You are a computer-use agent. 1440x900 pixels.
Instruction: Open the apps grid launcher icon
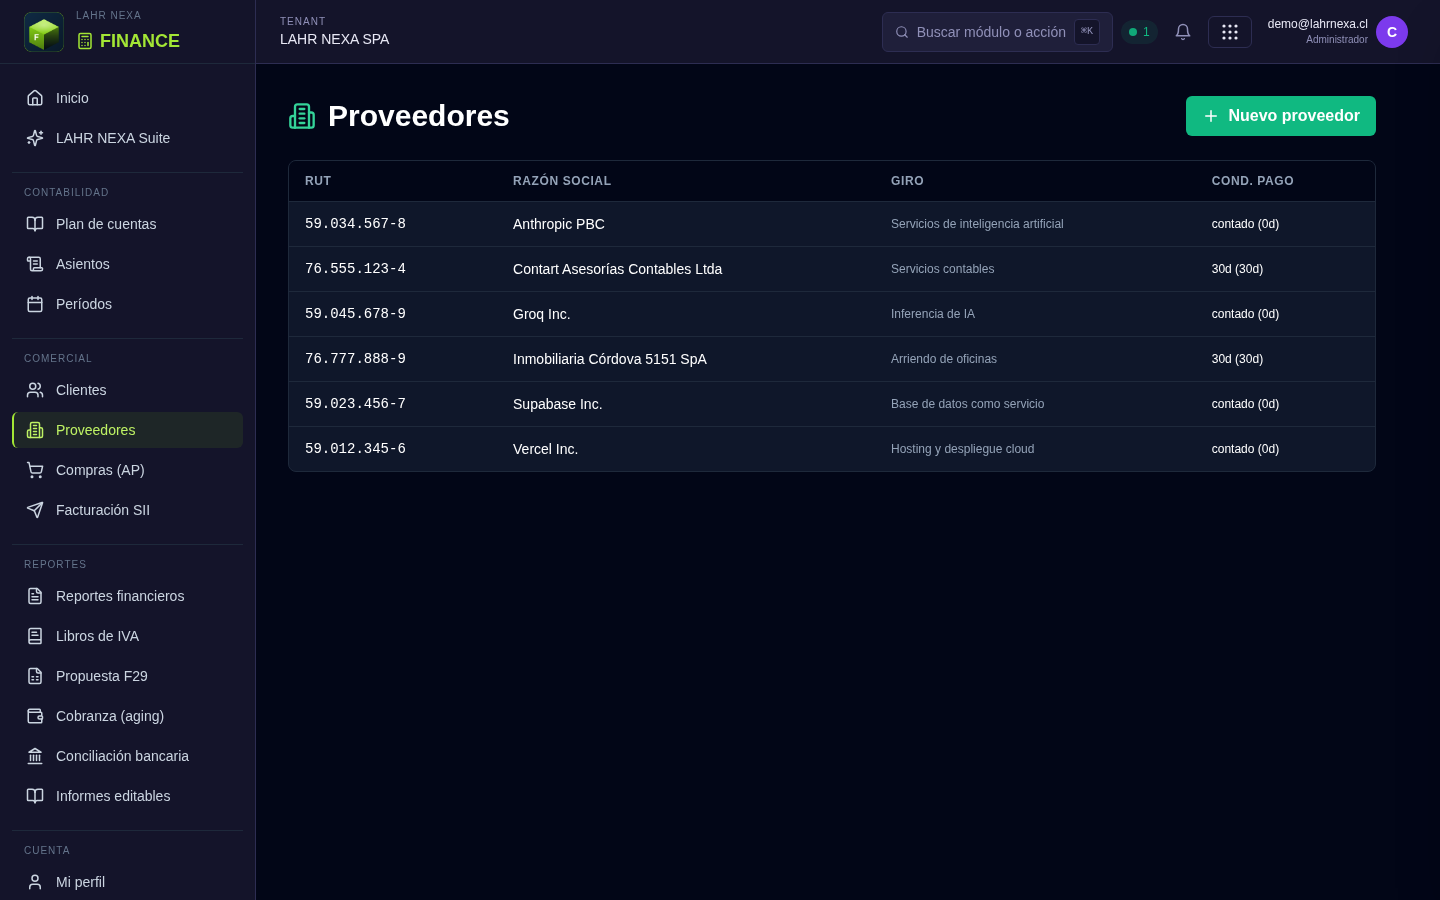1230,32
